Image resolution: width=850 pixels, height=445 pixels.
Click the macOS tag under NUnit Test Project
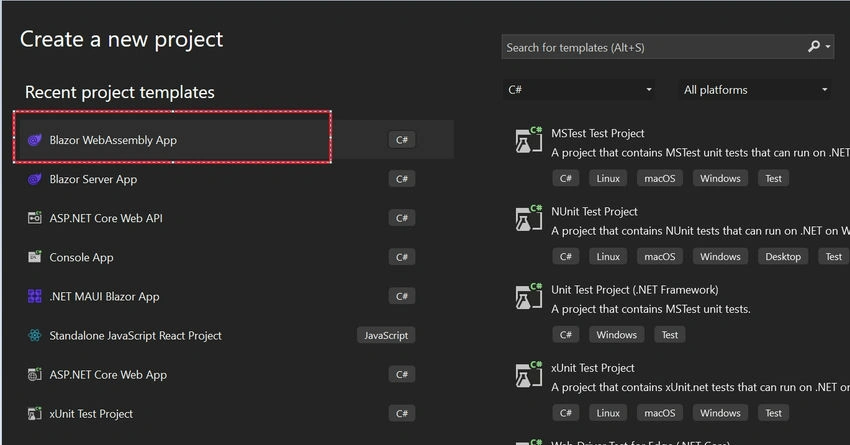click(x=660, y=256)
